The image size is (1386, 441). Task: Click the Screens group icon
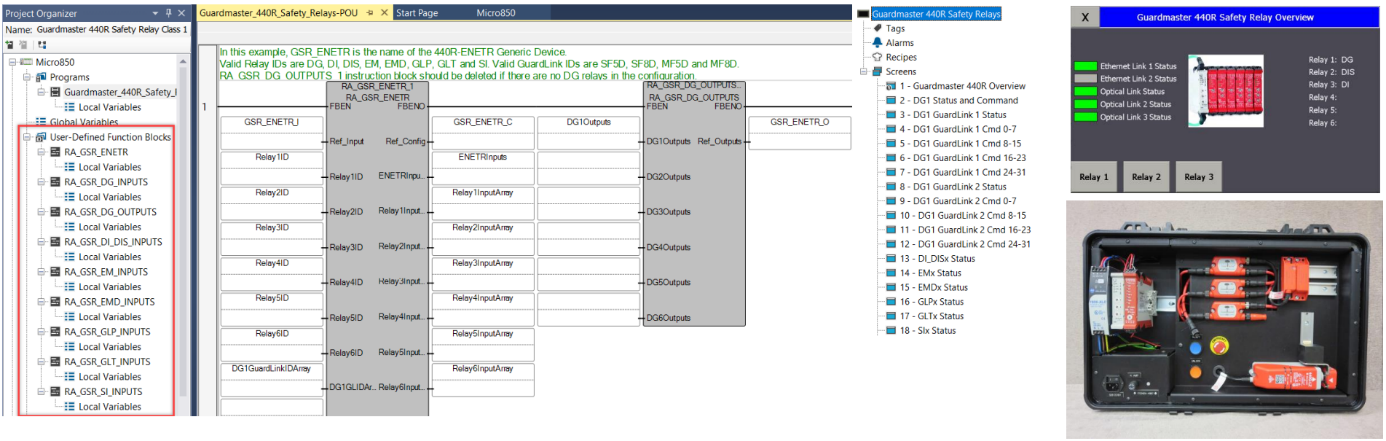pos(877,72)
